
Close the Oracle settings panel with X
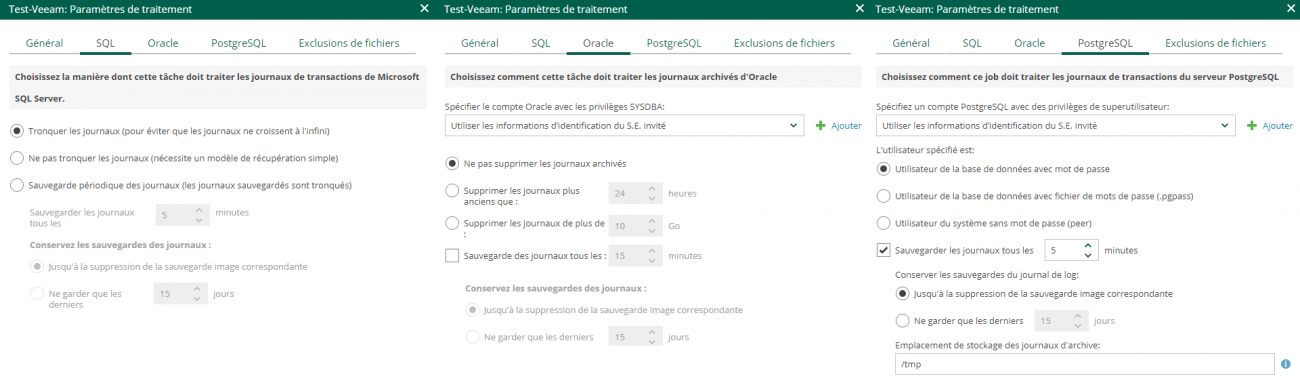(x=859, y=8)
